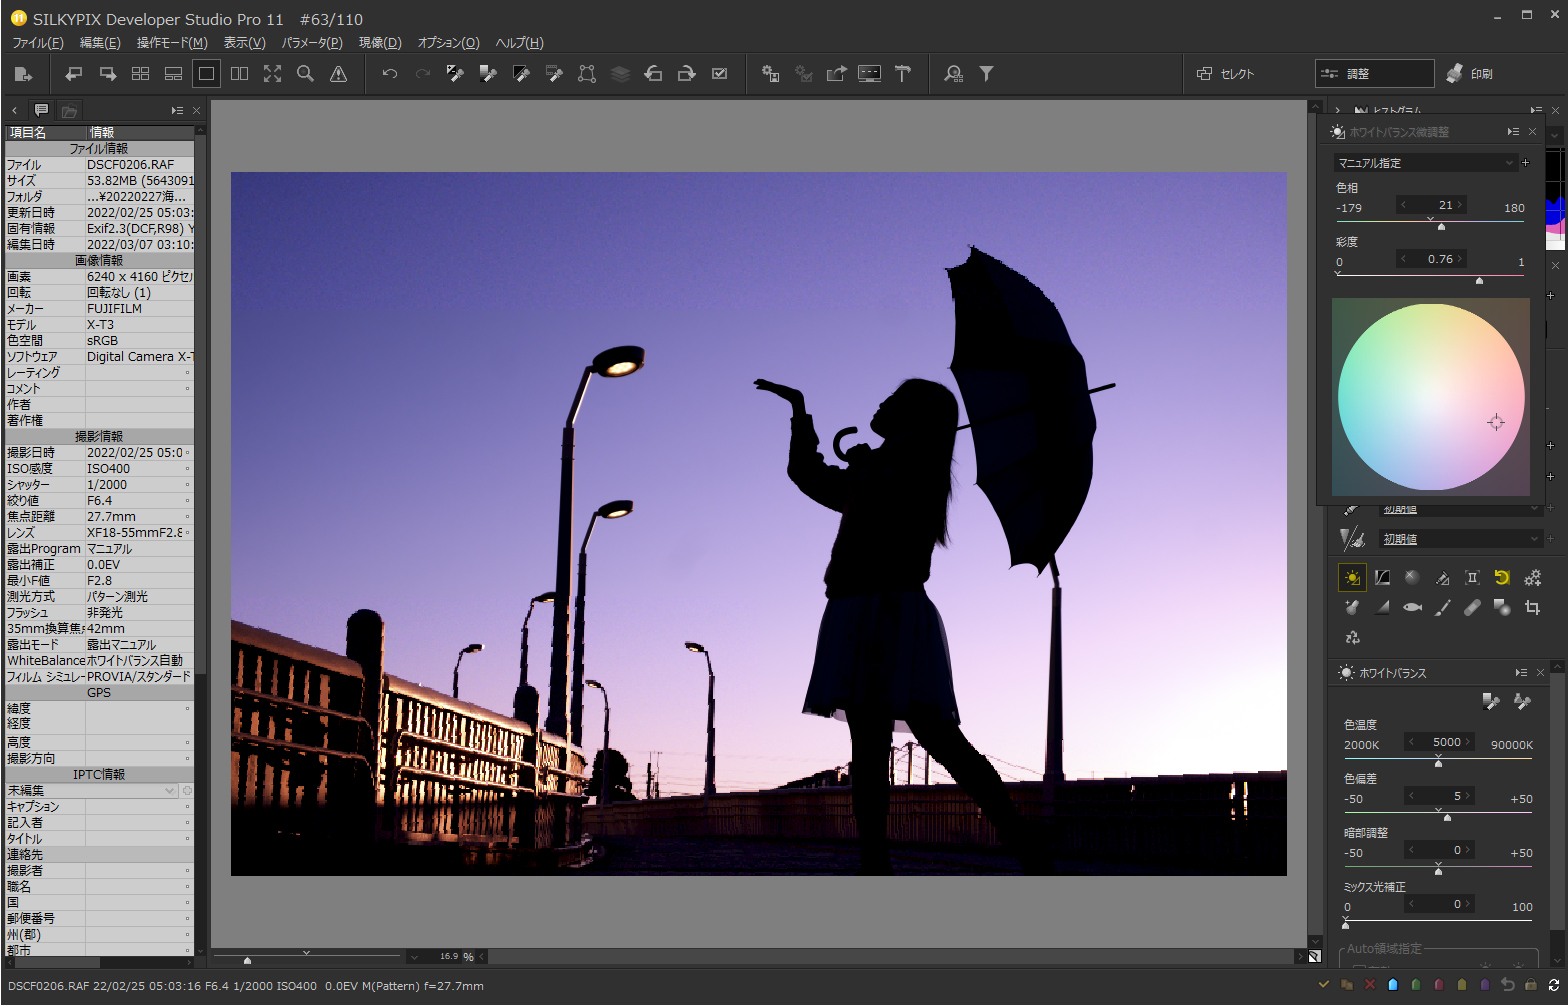This screenshot has width=1568, height=1005.
Task: Click the yellow rotation/reset arrow icon
Action: [x=1501, y=577]
